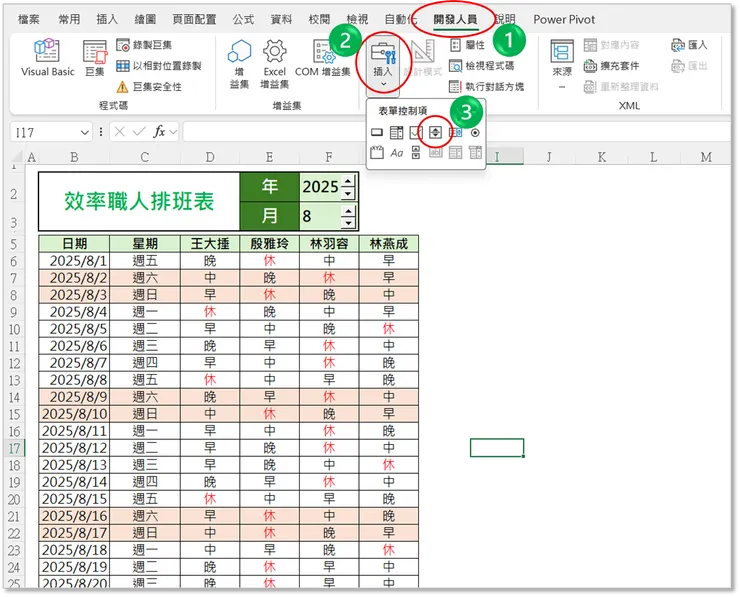Insert a form Spin Button control
This screenshot has height=597, width=740.
tap(435, 133)
